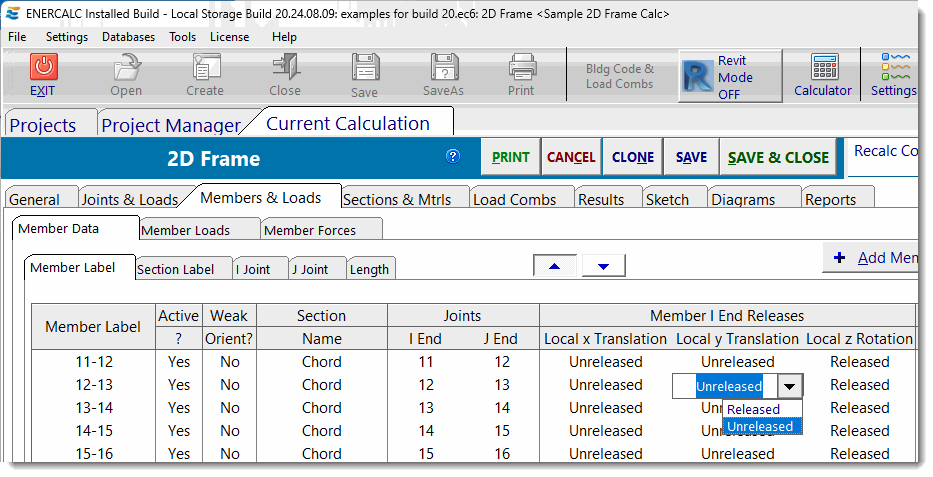This screenshot has width=933, height=477.
Task: Open a file with the Open icon
Action: [x=126, y=68]
